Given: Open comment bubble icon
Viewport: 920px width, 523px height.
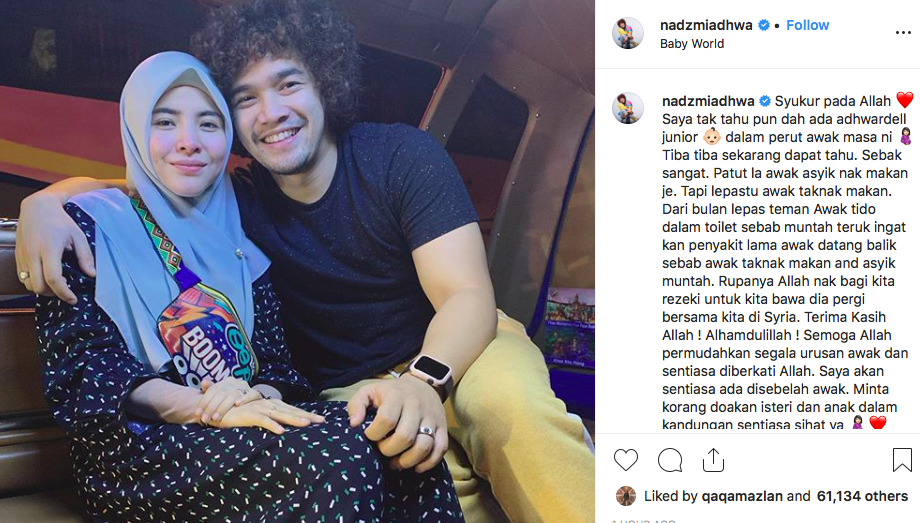Looking at the screenshot, I should click(669, 460).
